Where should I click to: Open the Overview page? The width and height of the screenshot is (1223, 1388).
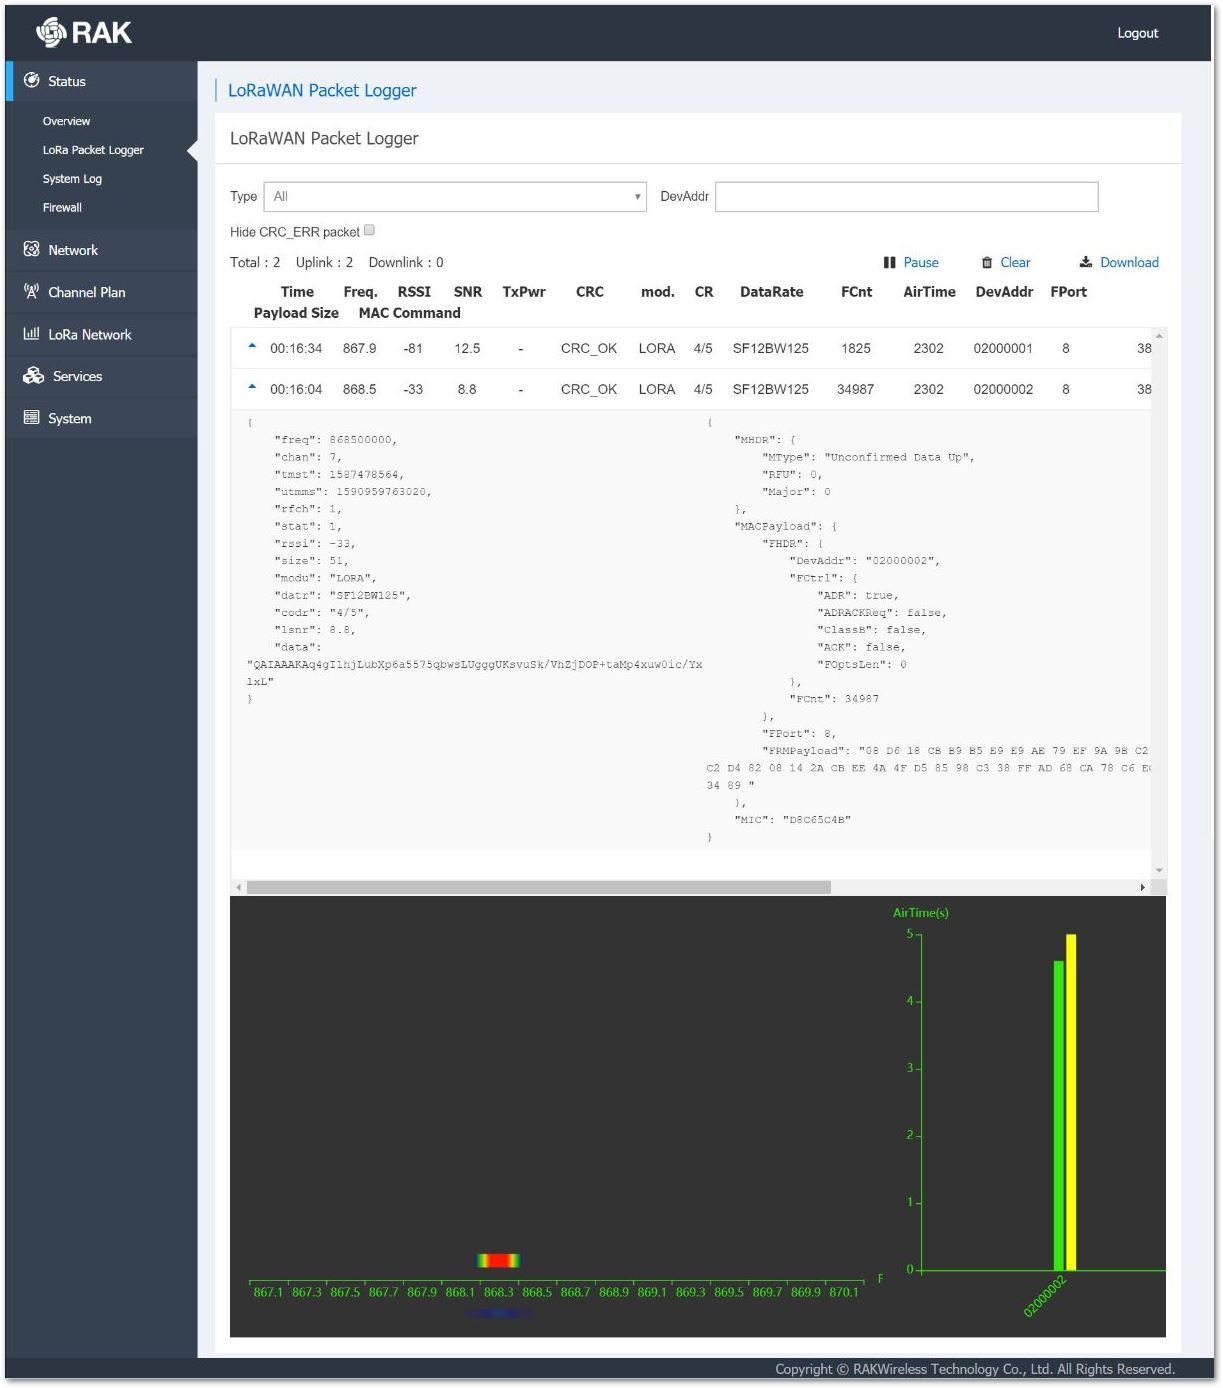tap(66, 121)
